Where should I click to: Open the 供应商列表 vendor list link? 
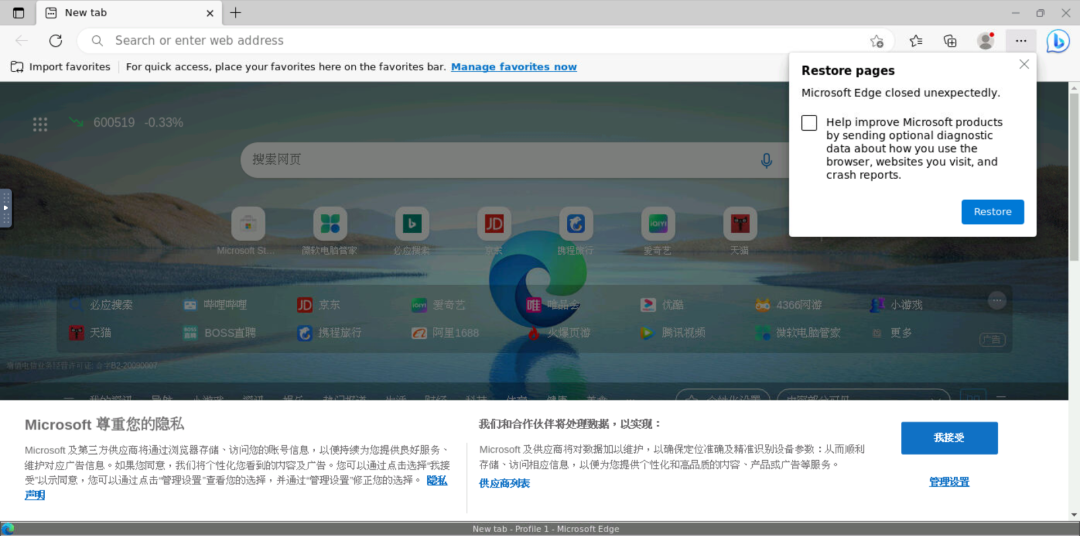point(505,484)
